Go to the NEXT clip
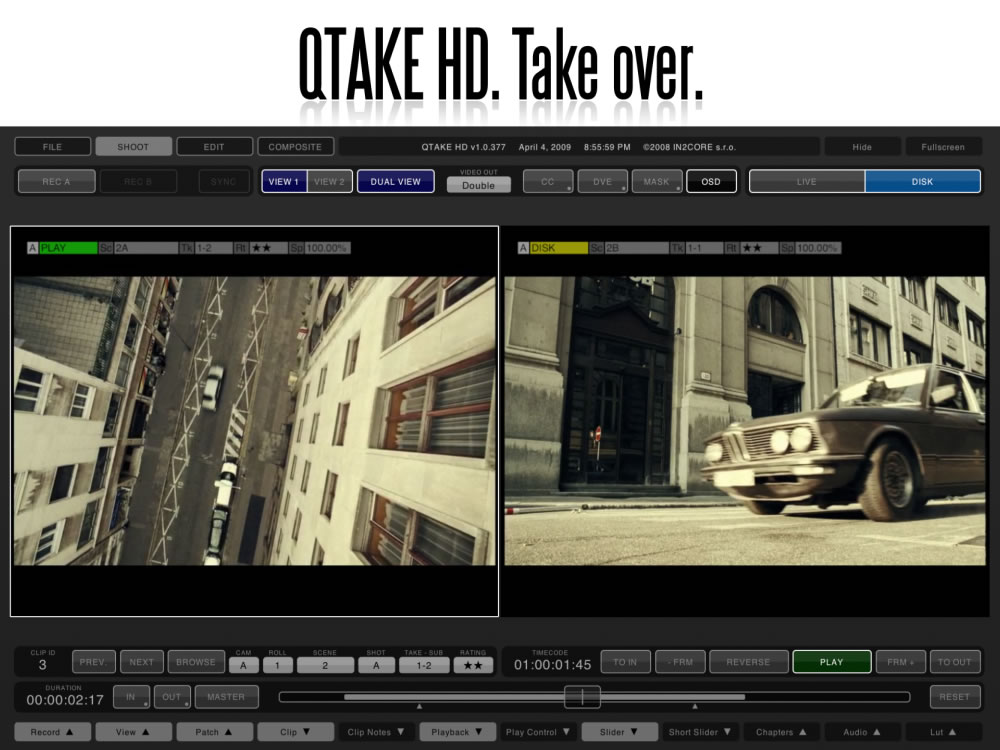The image size is (1000, 750). coord(142,662)
